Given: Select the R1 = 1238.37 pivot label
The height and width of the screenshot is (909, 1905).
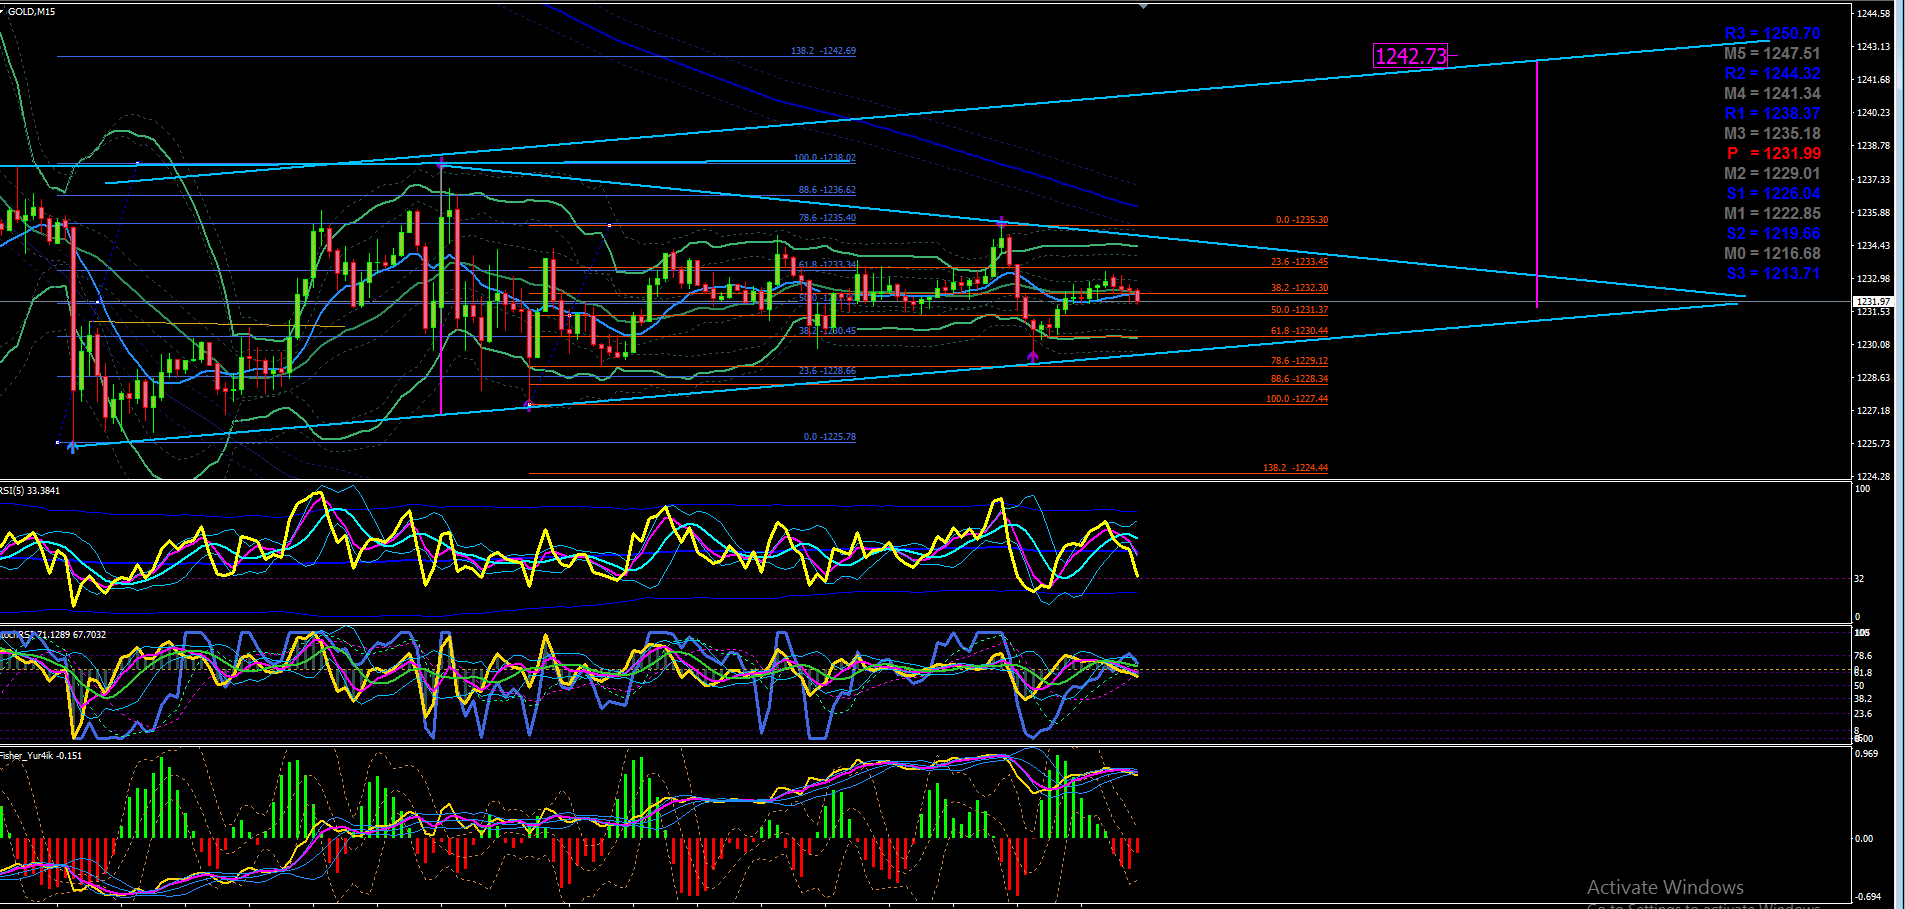Looking at the screenshot, I should pyautogui.click(x=1772, y=114).
